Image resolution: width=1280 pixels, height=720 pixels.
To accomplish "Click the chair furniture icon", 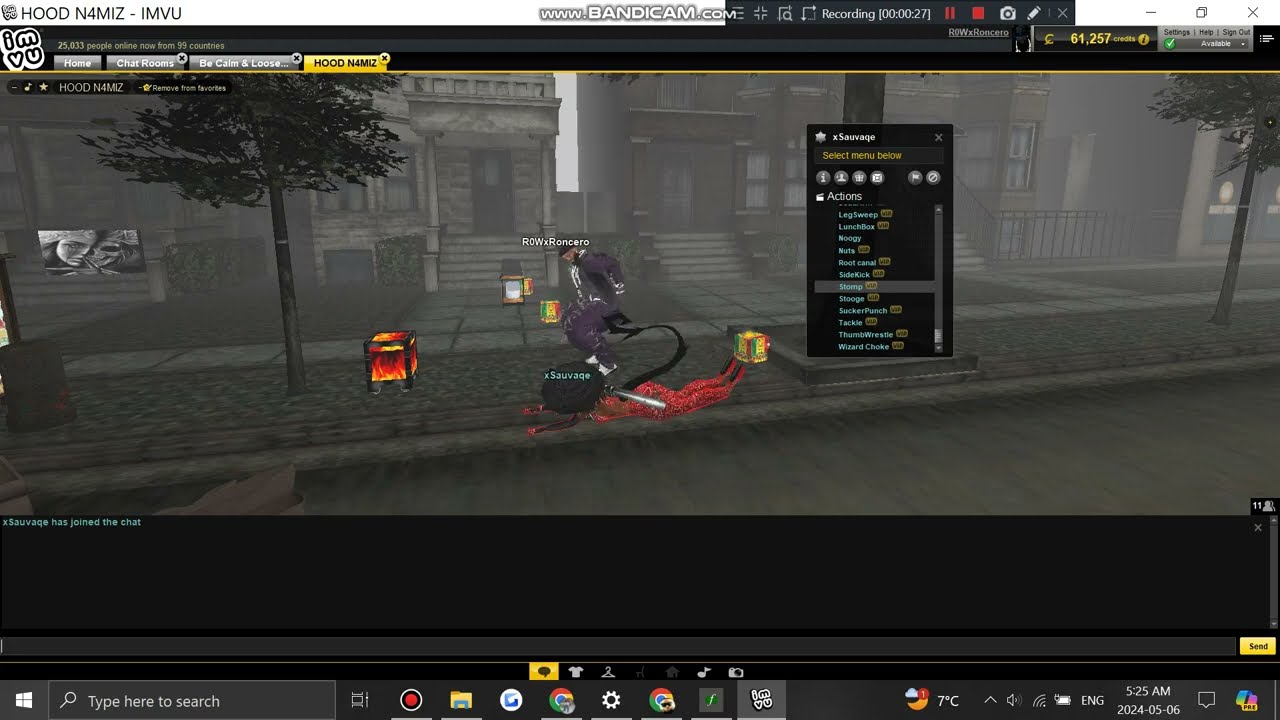I will pos(640,672).
